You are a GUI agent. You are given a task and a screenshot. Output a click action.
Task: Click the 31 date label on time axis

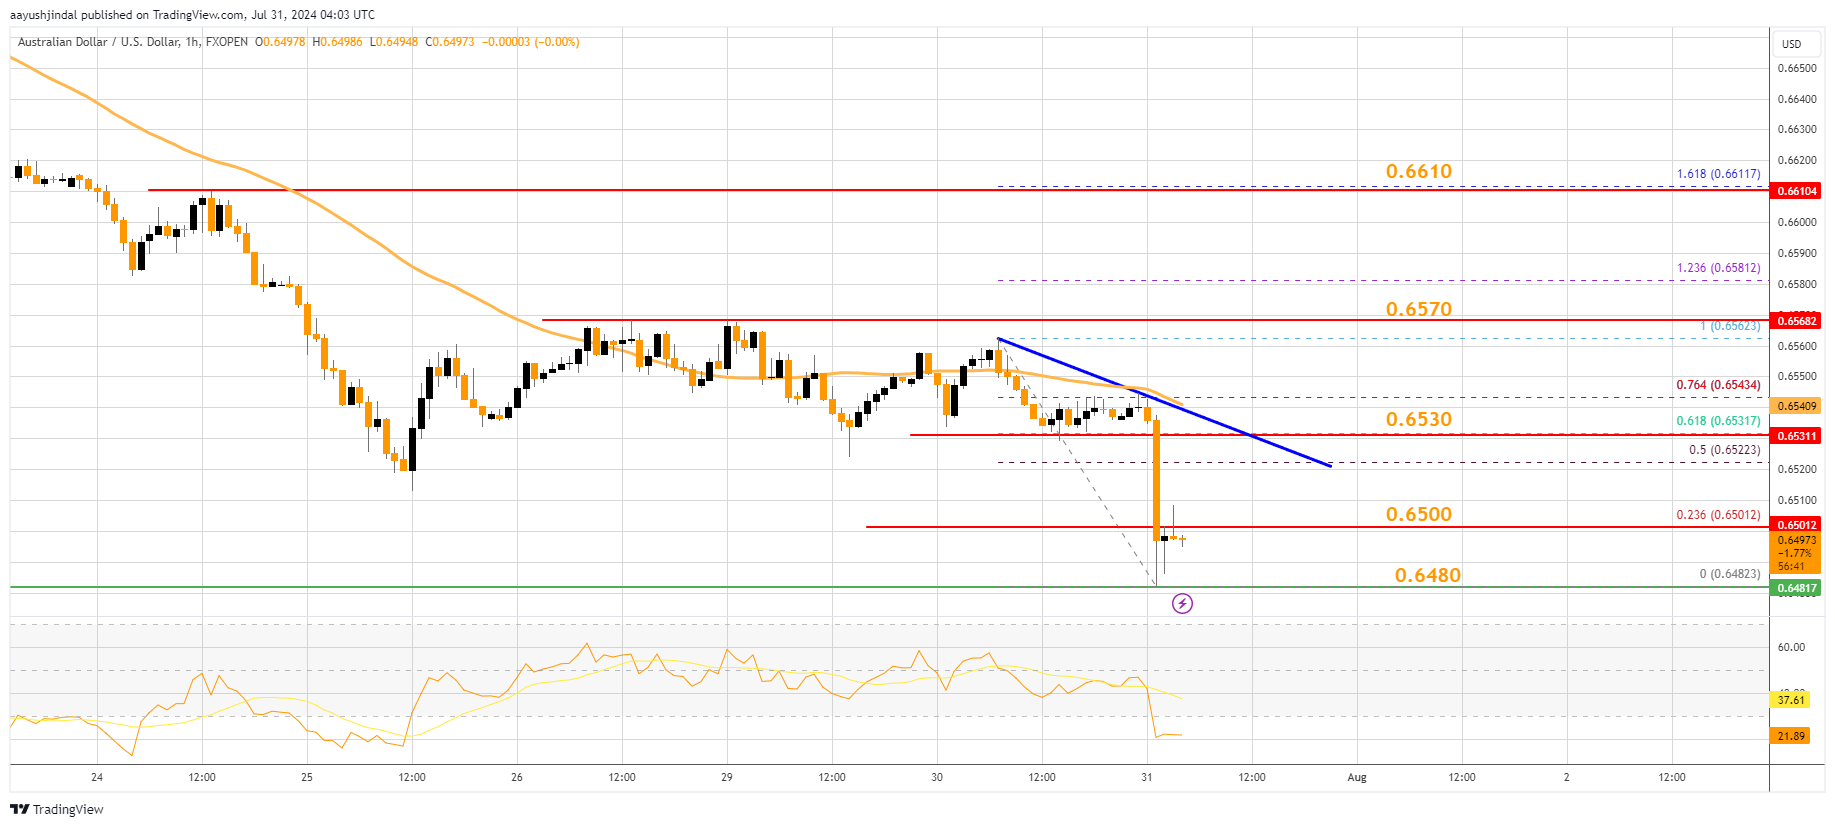point(1147,777)
